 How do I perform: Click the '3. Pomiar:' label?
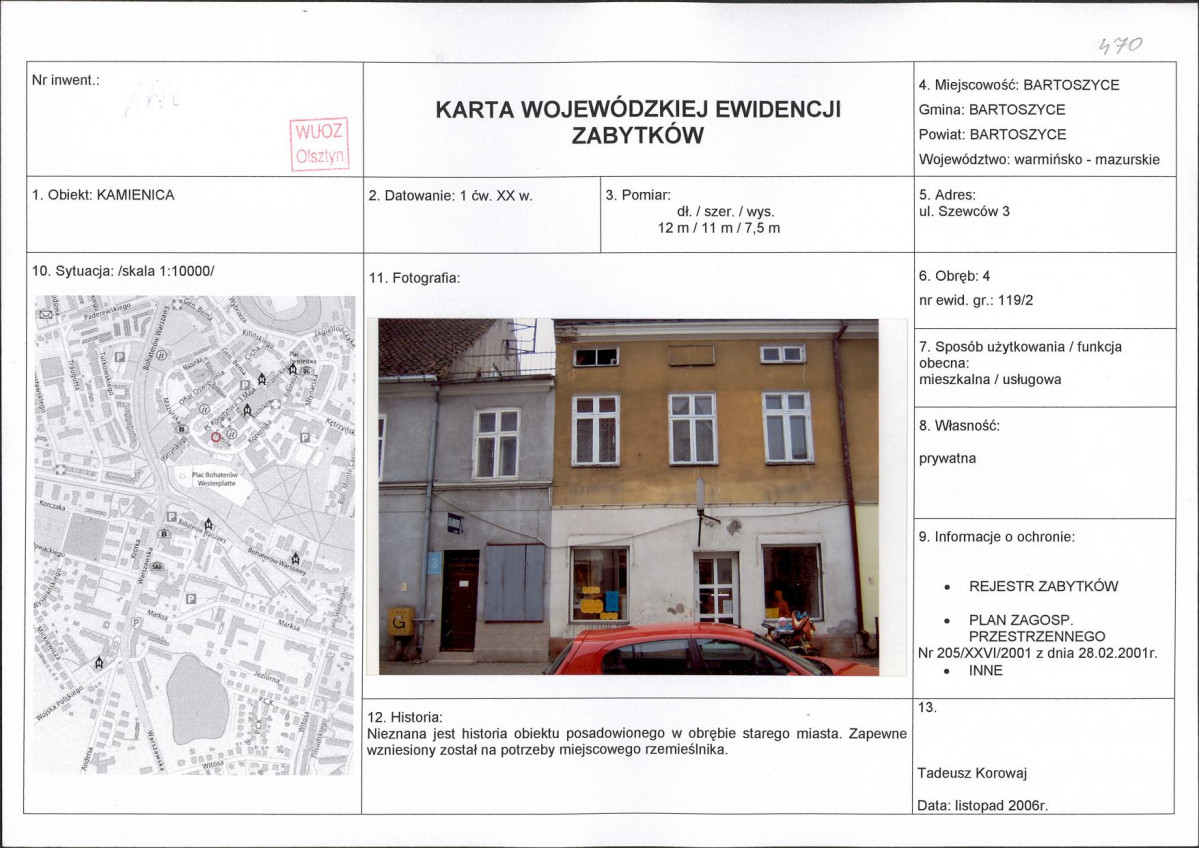[638, 195]
